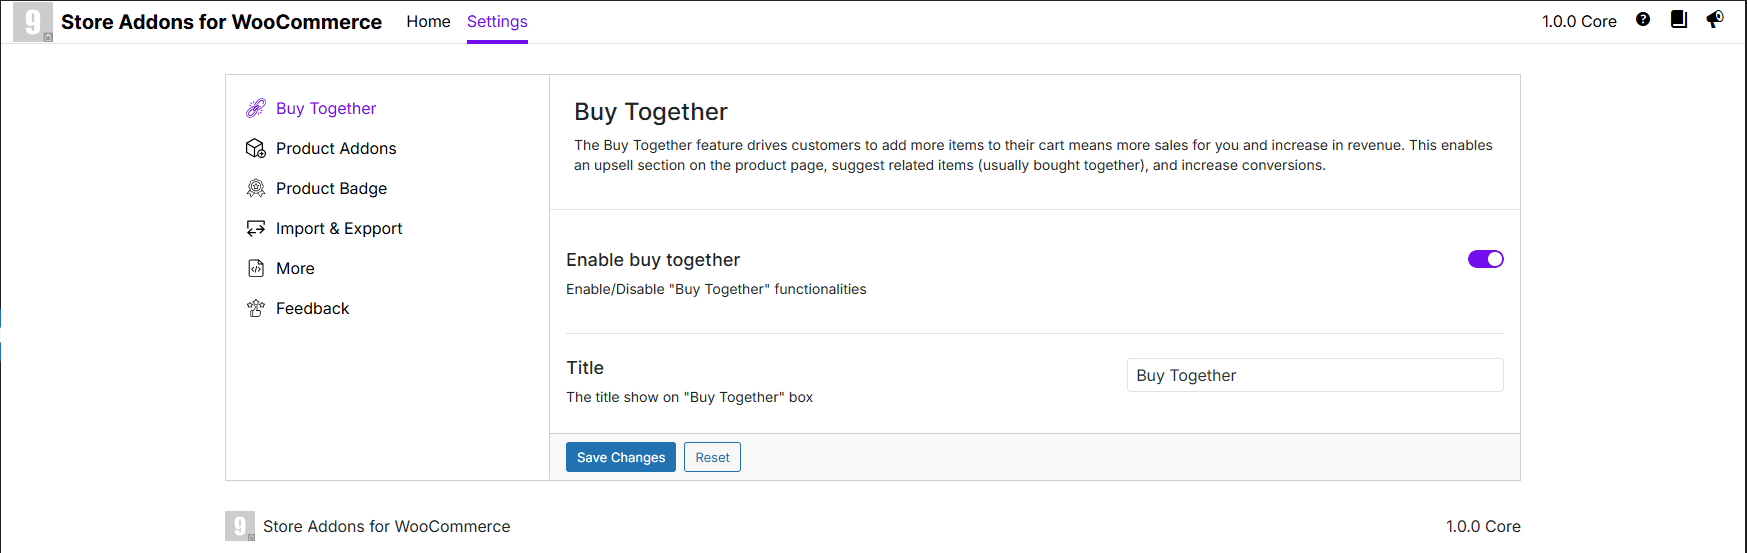The image size is (1747, 553).
Task: Open the documentation book icon
Action: [x=1679, y=20]
